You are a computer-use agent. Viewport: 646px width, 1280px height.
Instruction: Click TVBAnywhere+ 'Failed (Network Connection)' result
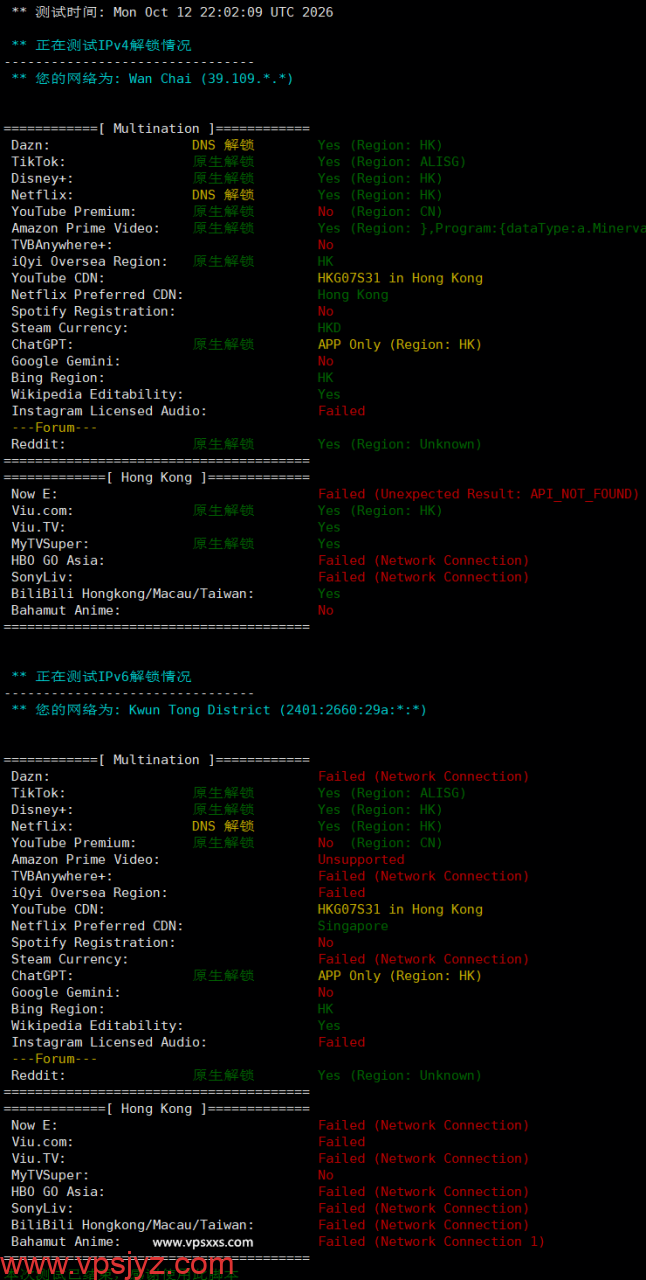[424, 876]
